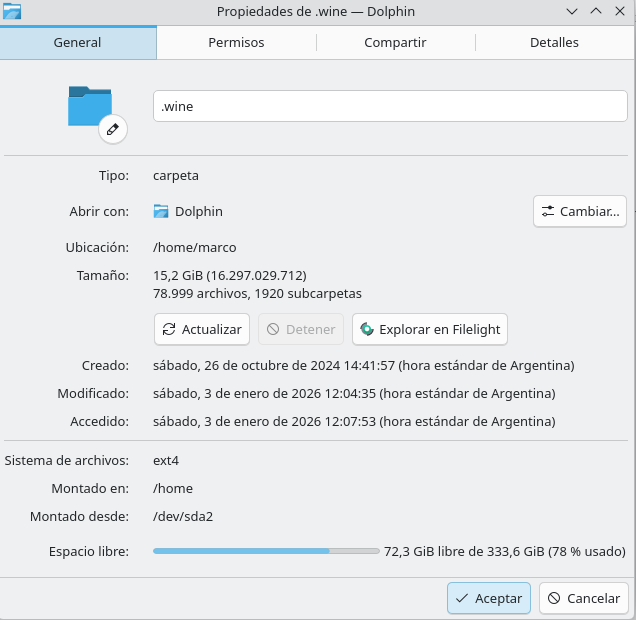Screen dimensions: 636x620
Task: Open the Compartir tab
Action: (395, 43)
